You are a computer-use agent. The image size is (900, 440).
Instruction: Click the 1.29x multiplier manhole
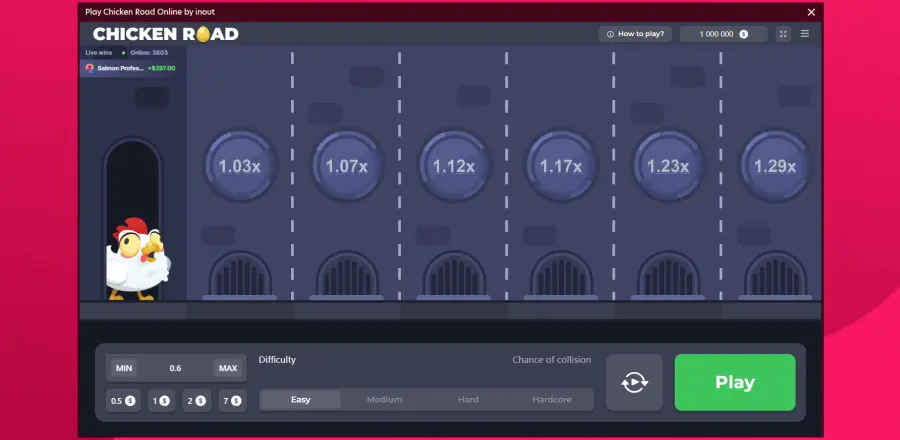coord(775,166)
